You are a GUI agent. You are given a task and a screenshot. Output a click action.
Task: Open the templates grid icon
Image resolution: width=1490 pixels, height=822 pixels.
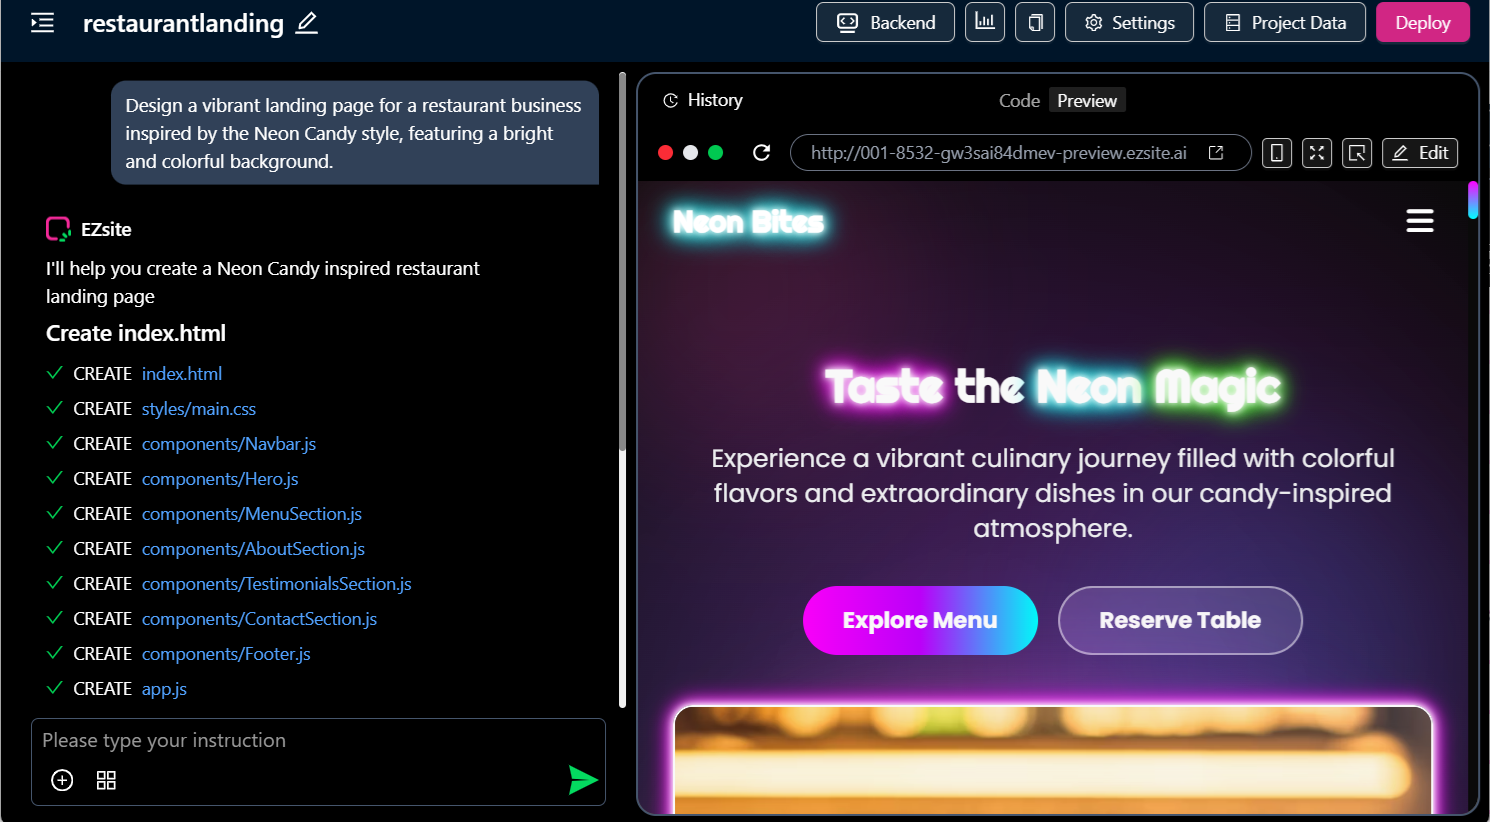[106, 780]
